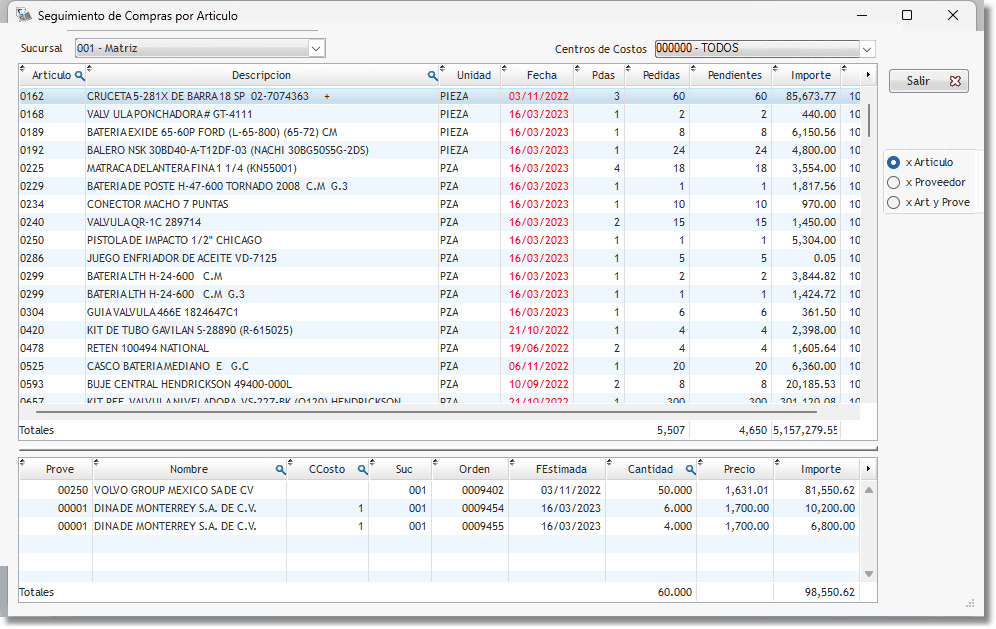This screenshot has height=629, width=996.
Task: Click the magnifier icon in Descripcion column header
Action: [x=432, y=76]
